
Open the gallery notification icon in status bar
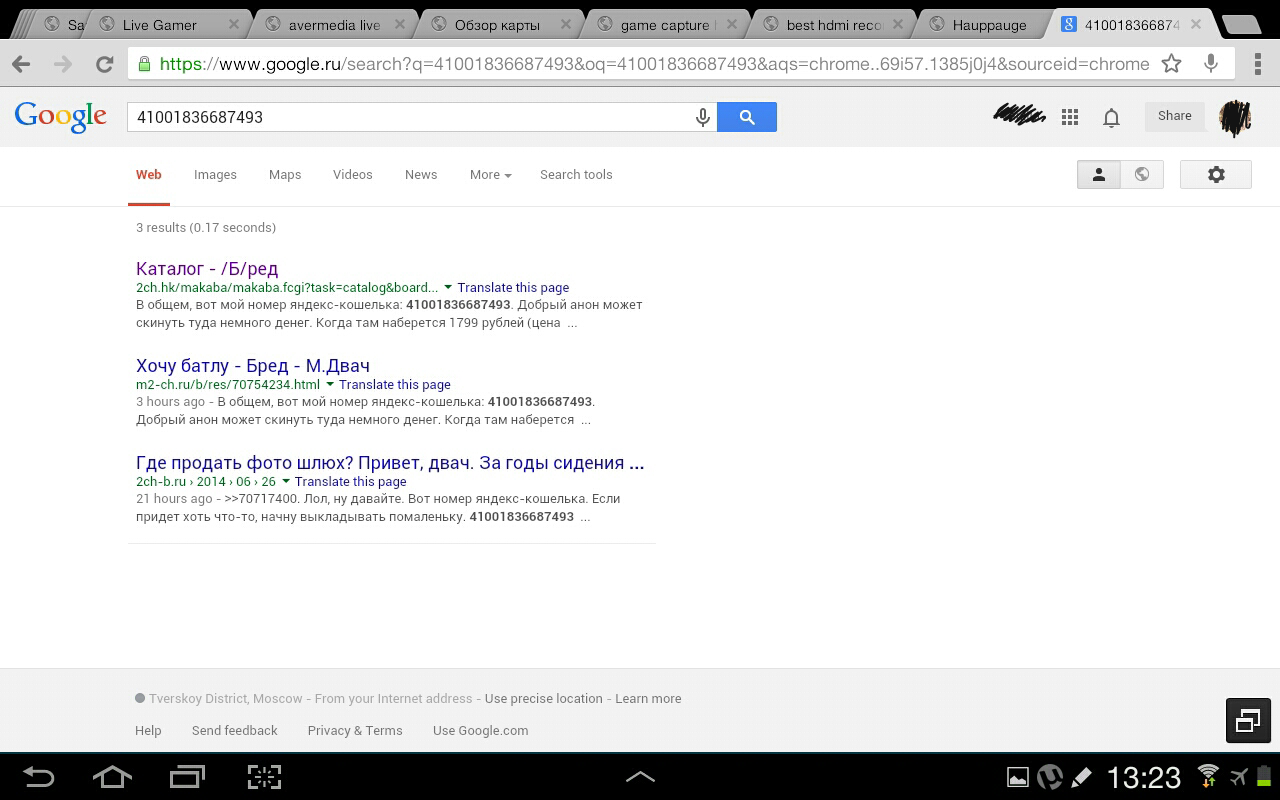(x=1017, y=777)
